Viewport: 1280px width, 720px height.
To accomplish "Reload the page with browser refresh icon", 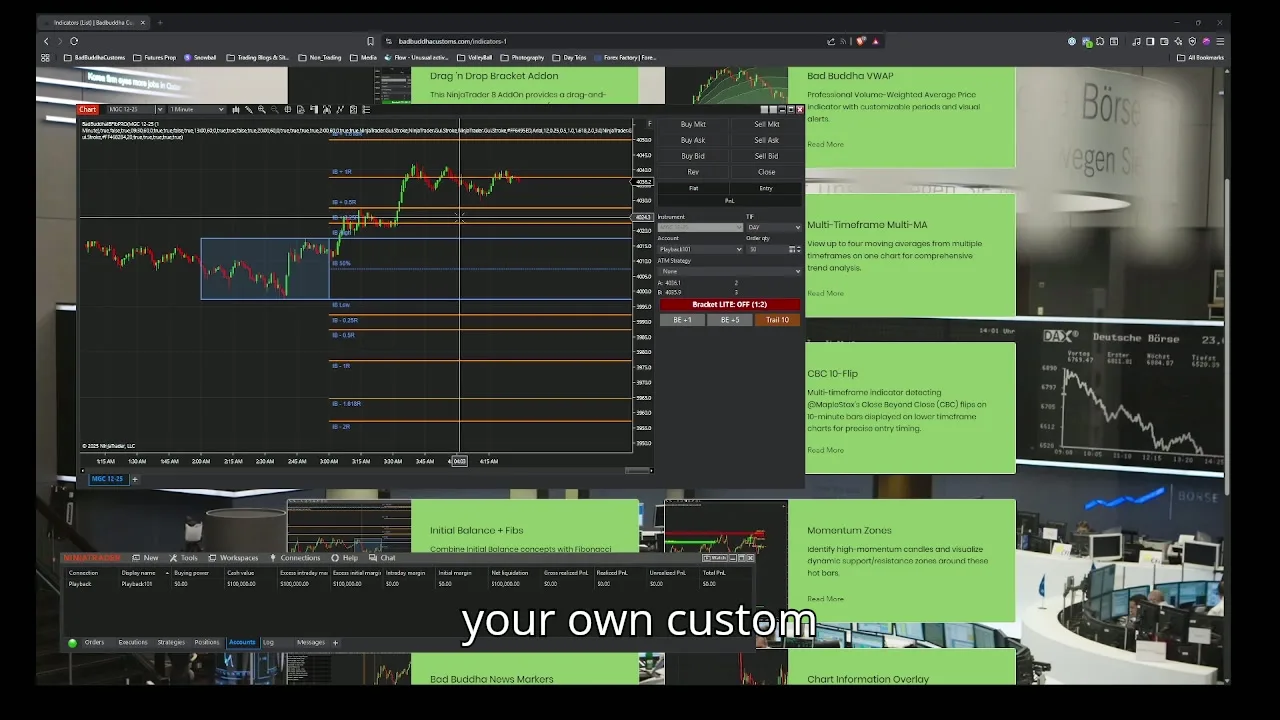I will [x=74, y=41].
